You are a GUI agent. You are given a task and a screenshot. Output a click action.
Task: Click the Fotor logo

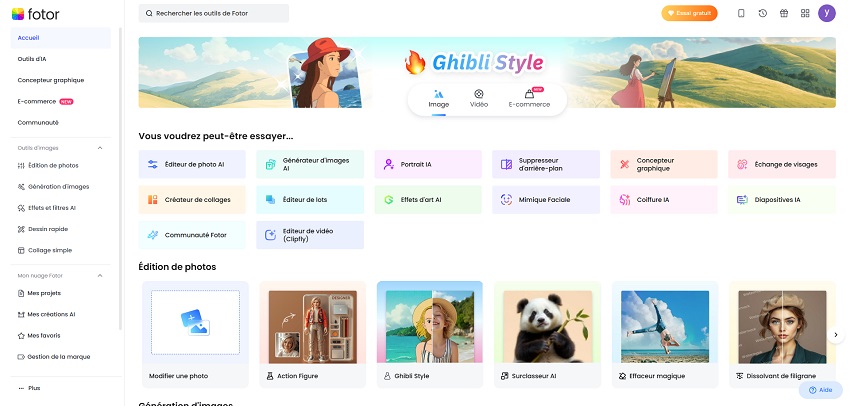pos(35,14)
